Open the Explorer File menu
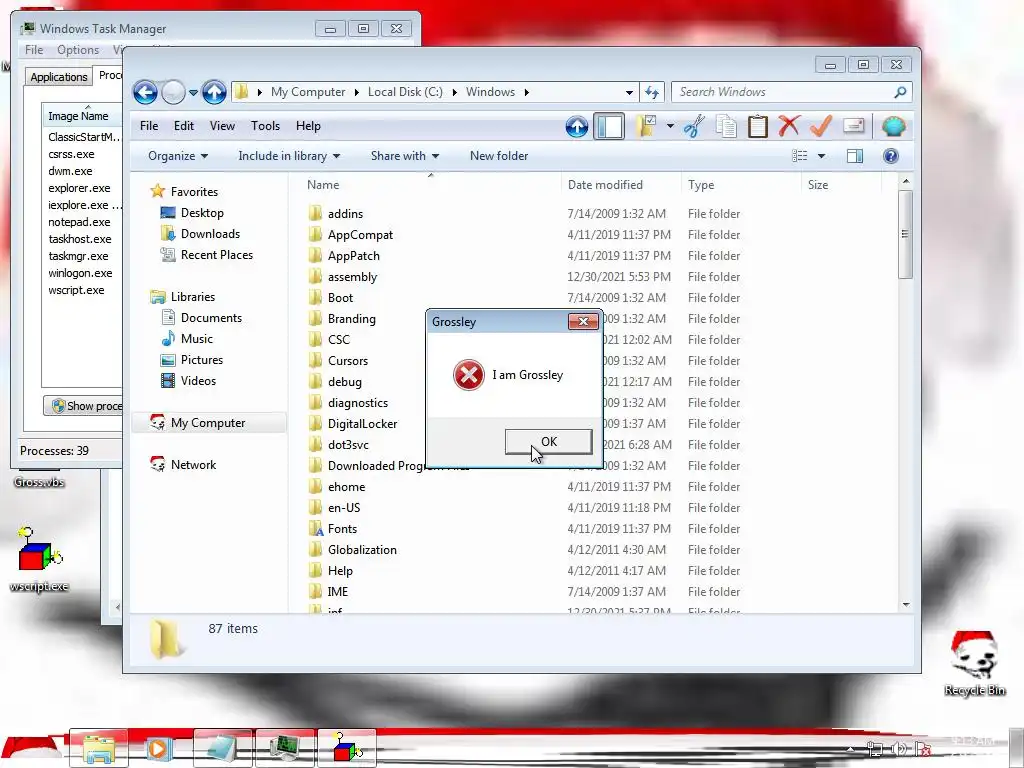Image resolution: width=1024 pixels, height=768 pixels. click(149, 126)
